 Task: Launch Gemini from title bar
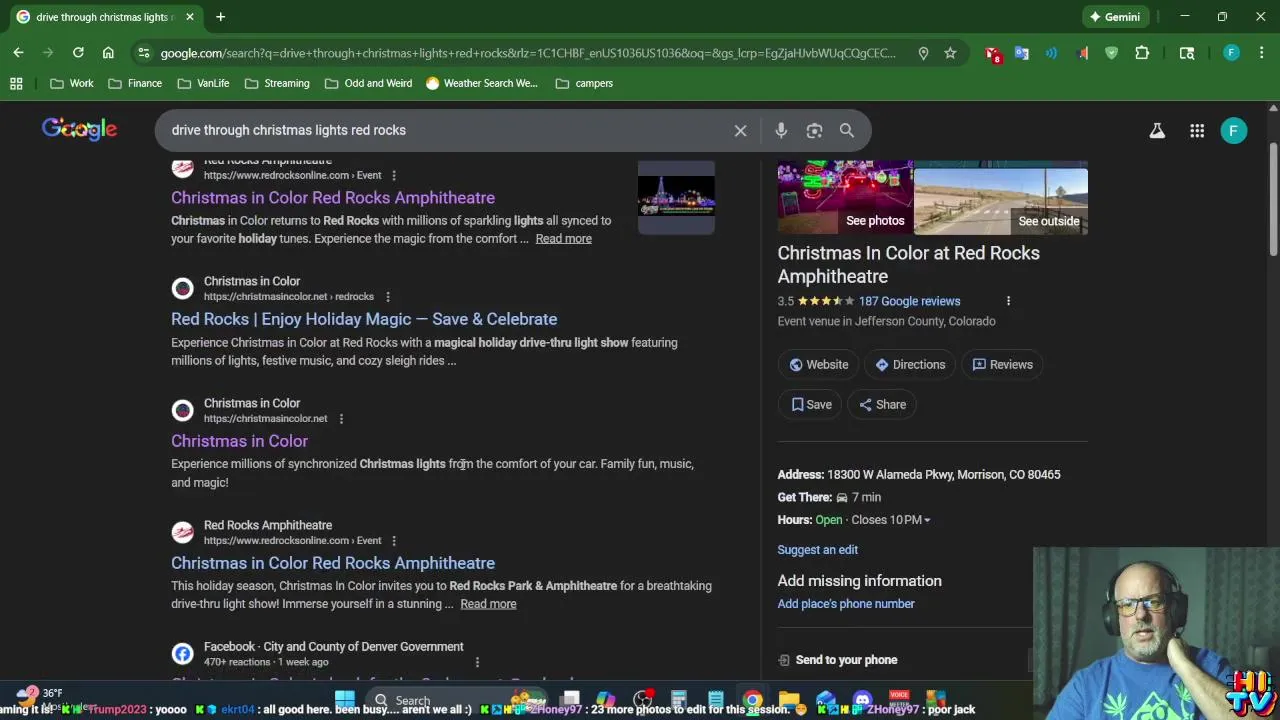pyautogui.click(x=1115, y=17)
